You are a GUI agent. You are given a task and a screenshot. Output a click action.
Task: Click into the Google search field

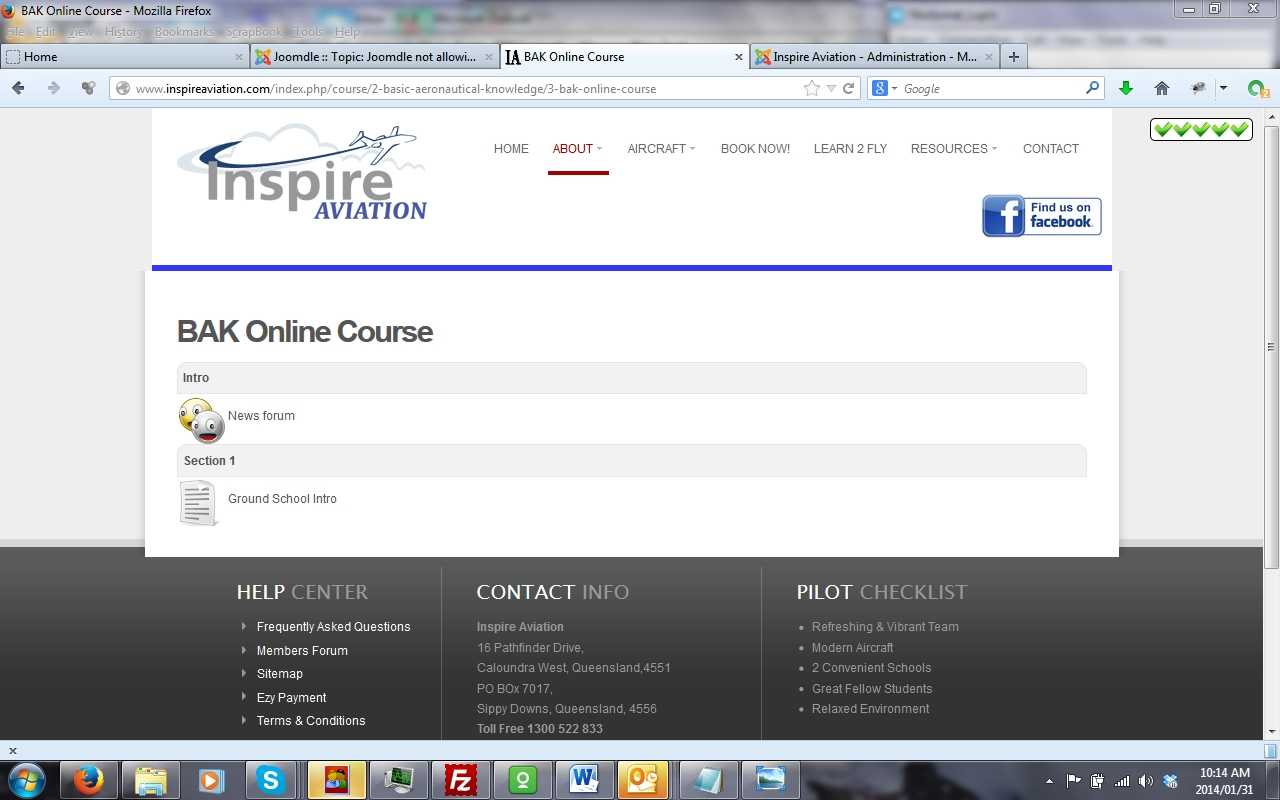[990, 88]
